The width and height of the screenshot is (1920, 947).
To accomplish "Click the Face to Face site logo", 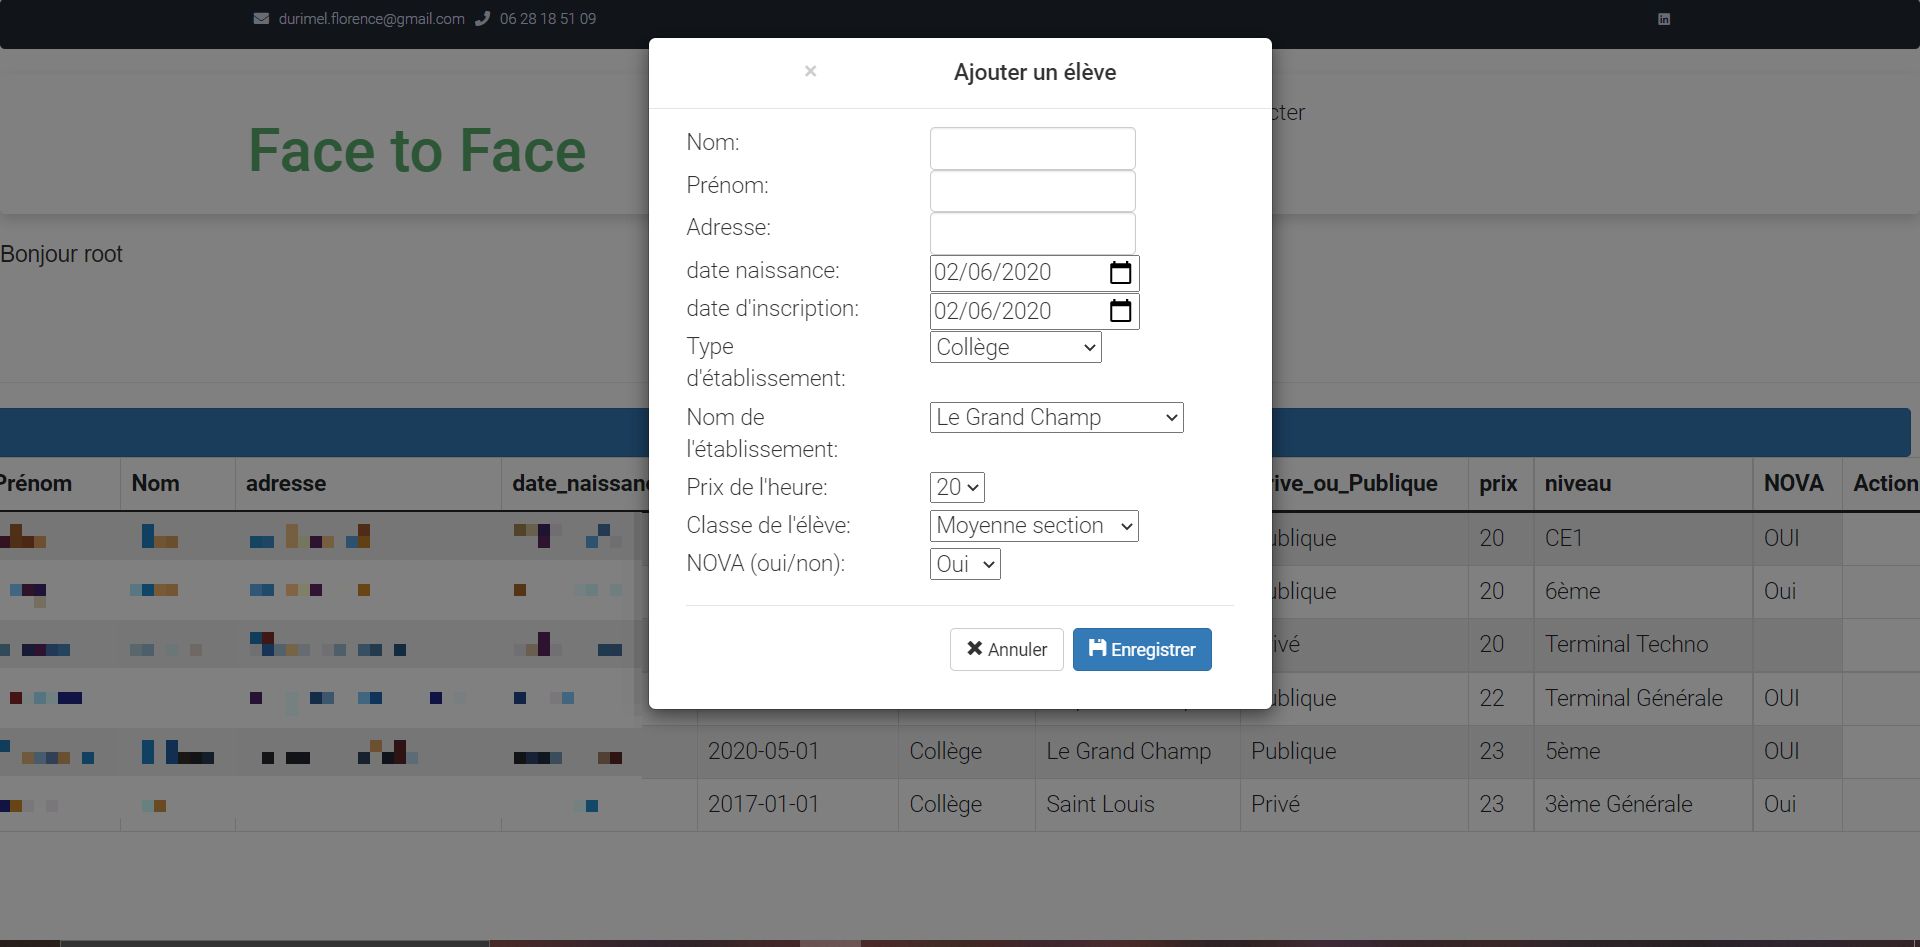I will point(417,151).
